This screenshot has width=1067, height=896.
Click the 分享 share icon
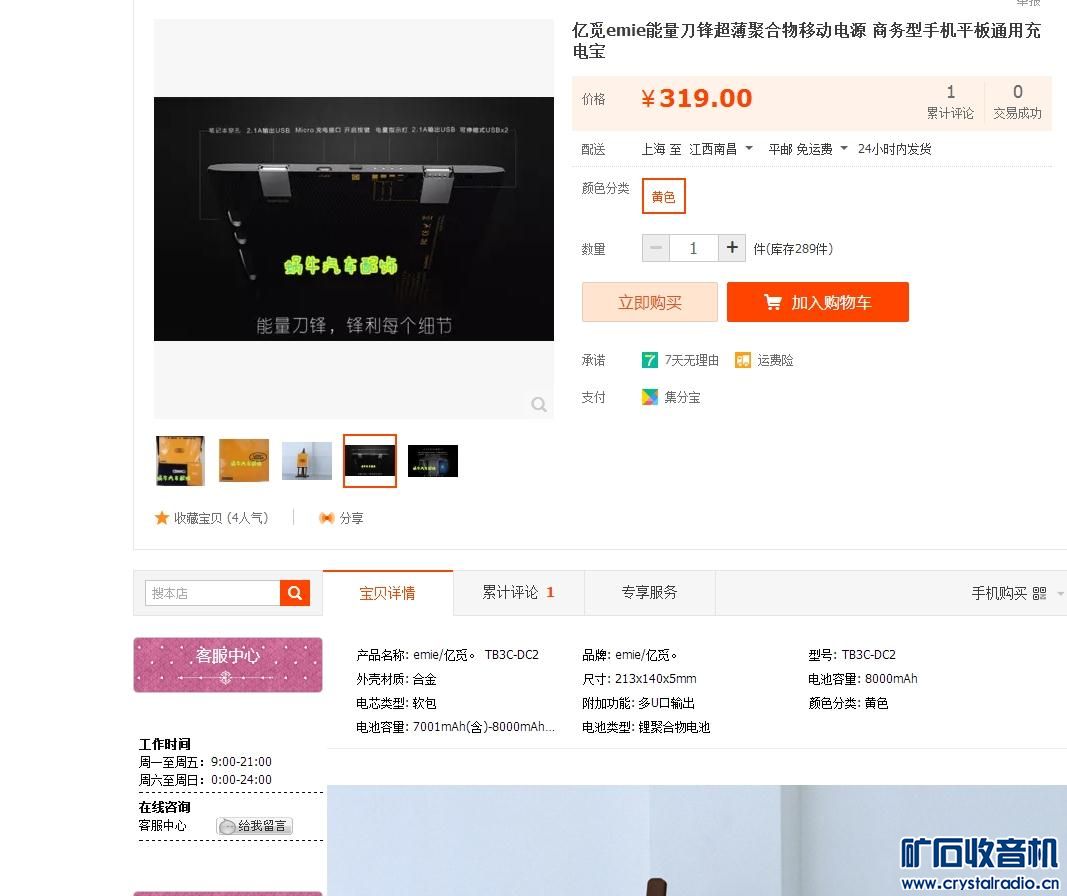327,517
